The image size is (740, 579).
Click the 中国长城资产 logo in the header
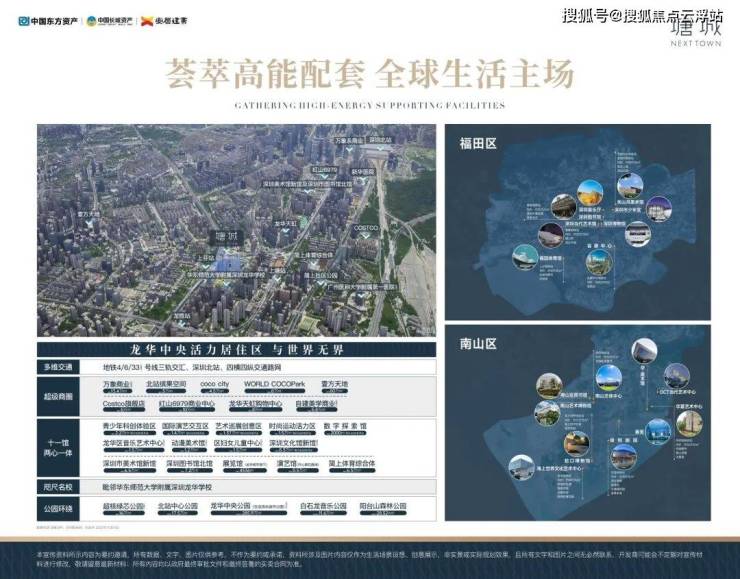[109, 21]
